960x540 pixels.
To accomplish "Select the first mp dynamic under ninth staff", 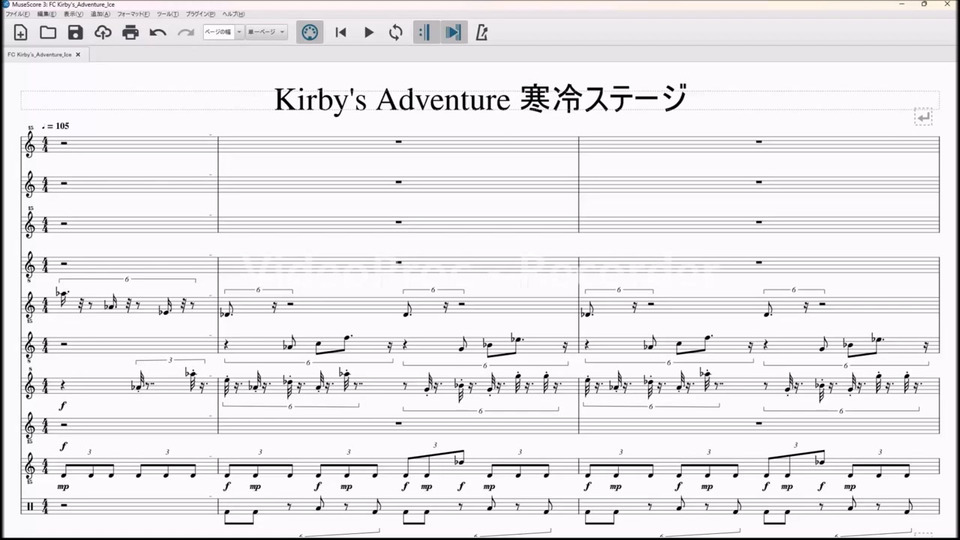I will click(63, 487).
